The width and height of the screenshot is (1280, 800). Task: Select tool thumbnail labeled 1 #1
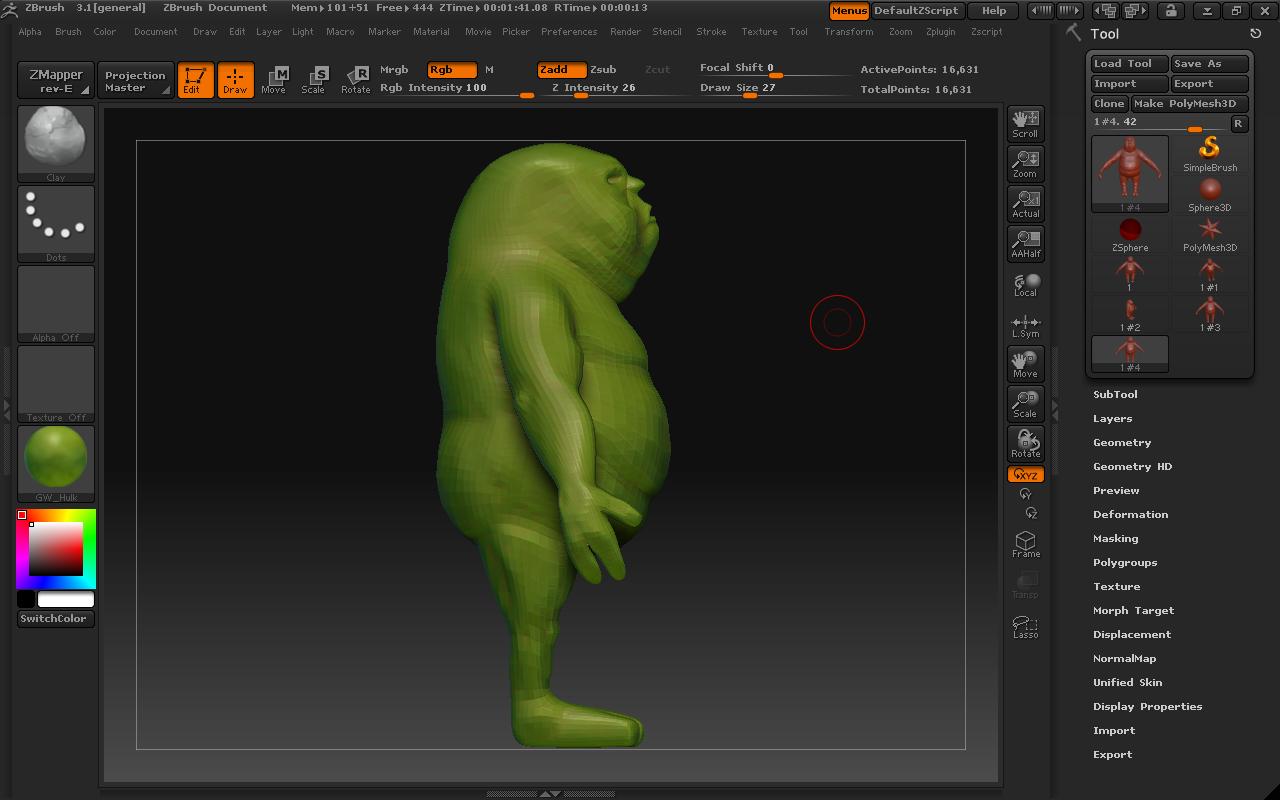click(1210, 274)
